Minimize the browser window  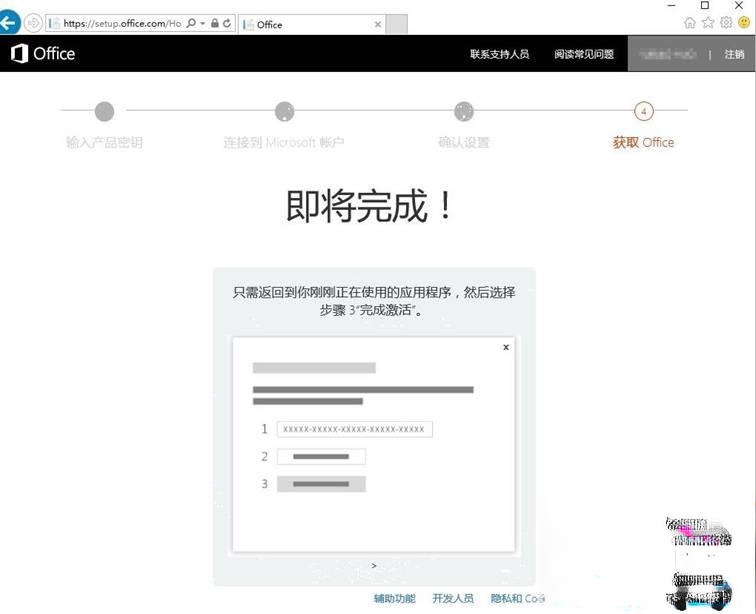pyautogui.click(x=672, y=5)
